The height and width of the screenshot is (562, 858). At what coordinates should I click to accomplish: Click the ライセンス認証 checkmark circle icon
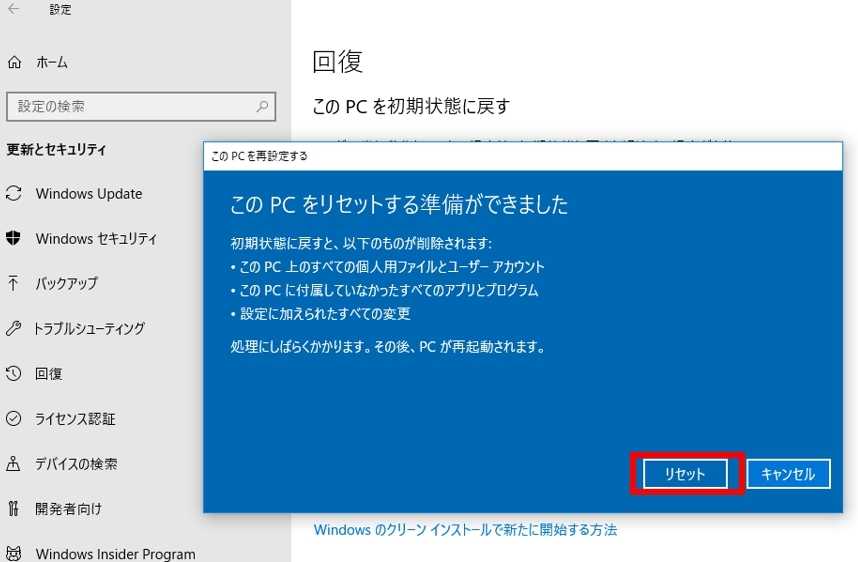(14, 419)
